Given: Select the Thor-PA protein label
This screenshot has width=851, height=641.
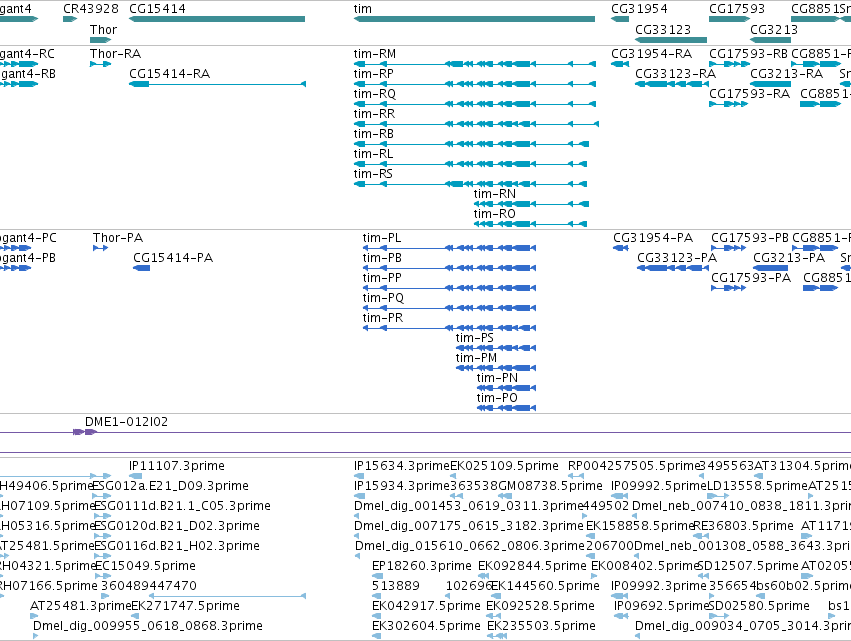Looking at the screenshot, I should pos(118,238).
